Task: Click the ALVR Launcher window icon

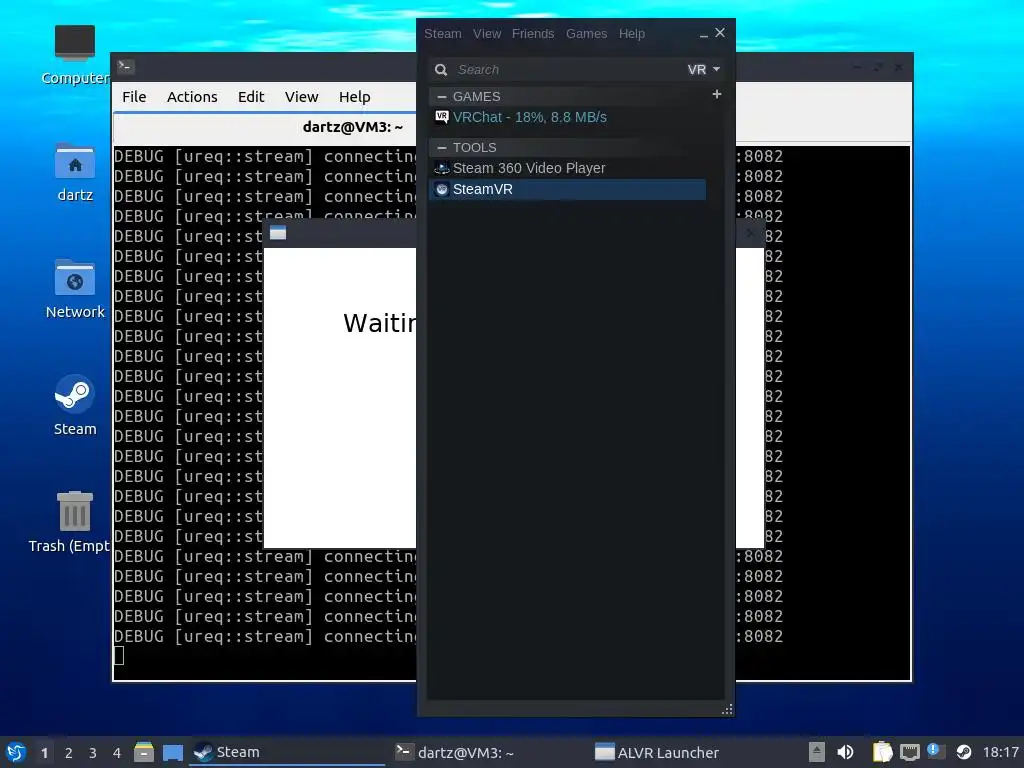Action: (x=278, y=233)
